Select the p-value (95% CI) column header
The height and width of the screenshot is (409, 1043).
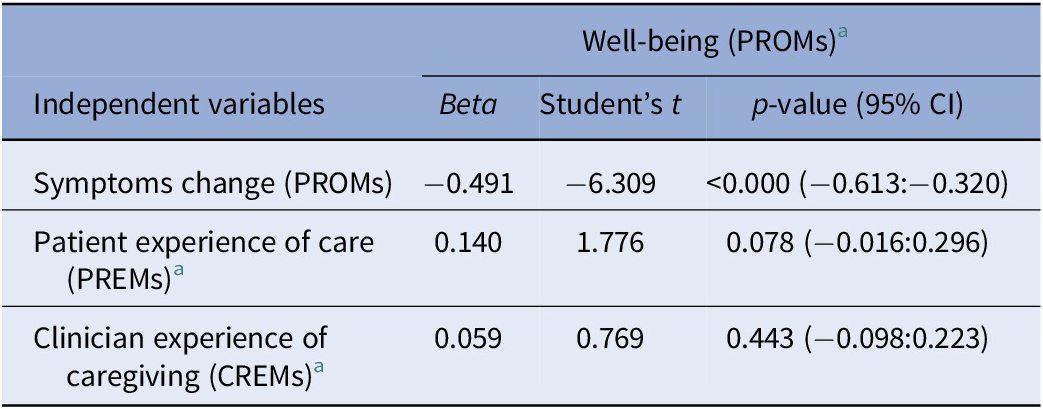coord(857,104)
